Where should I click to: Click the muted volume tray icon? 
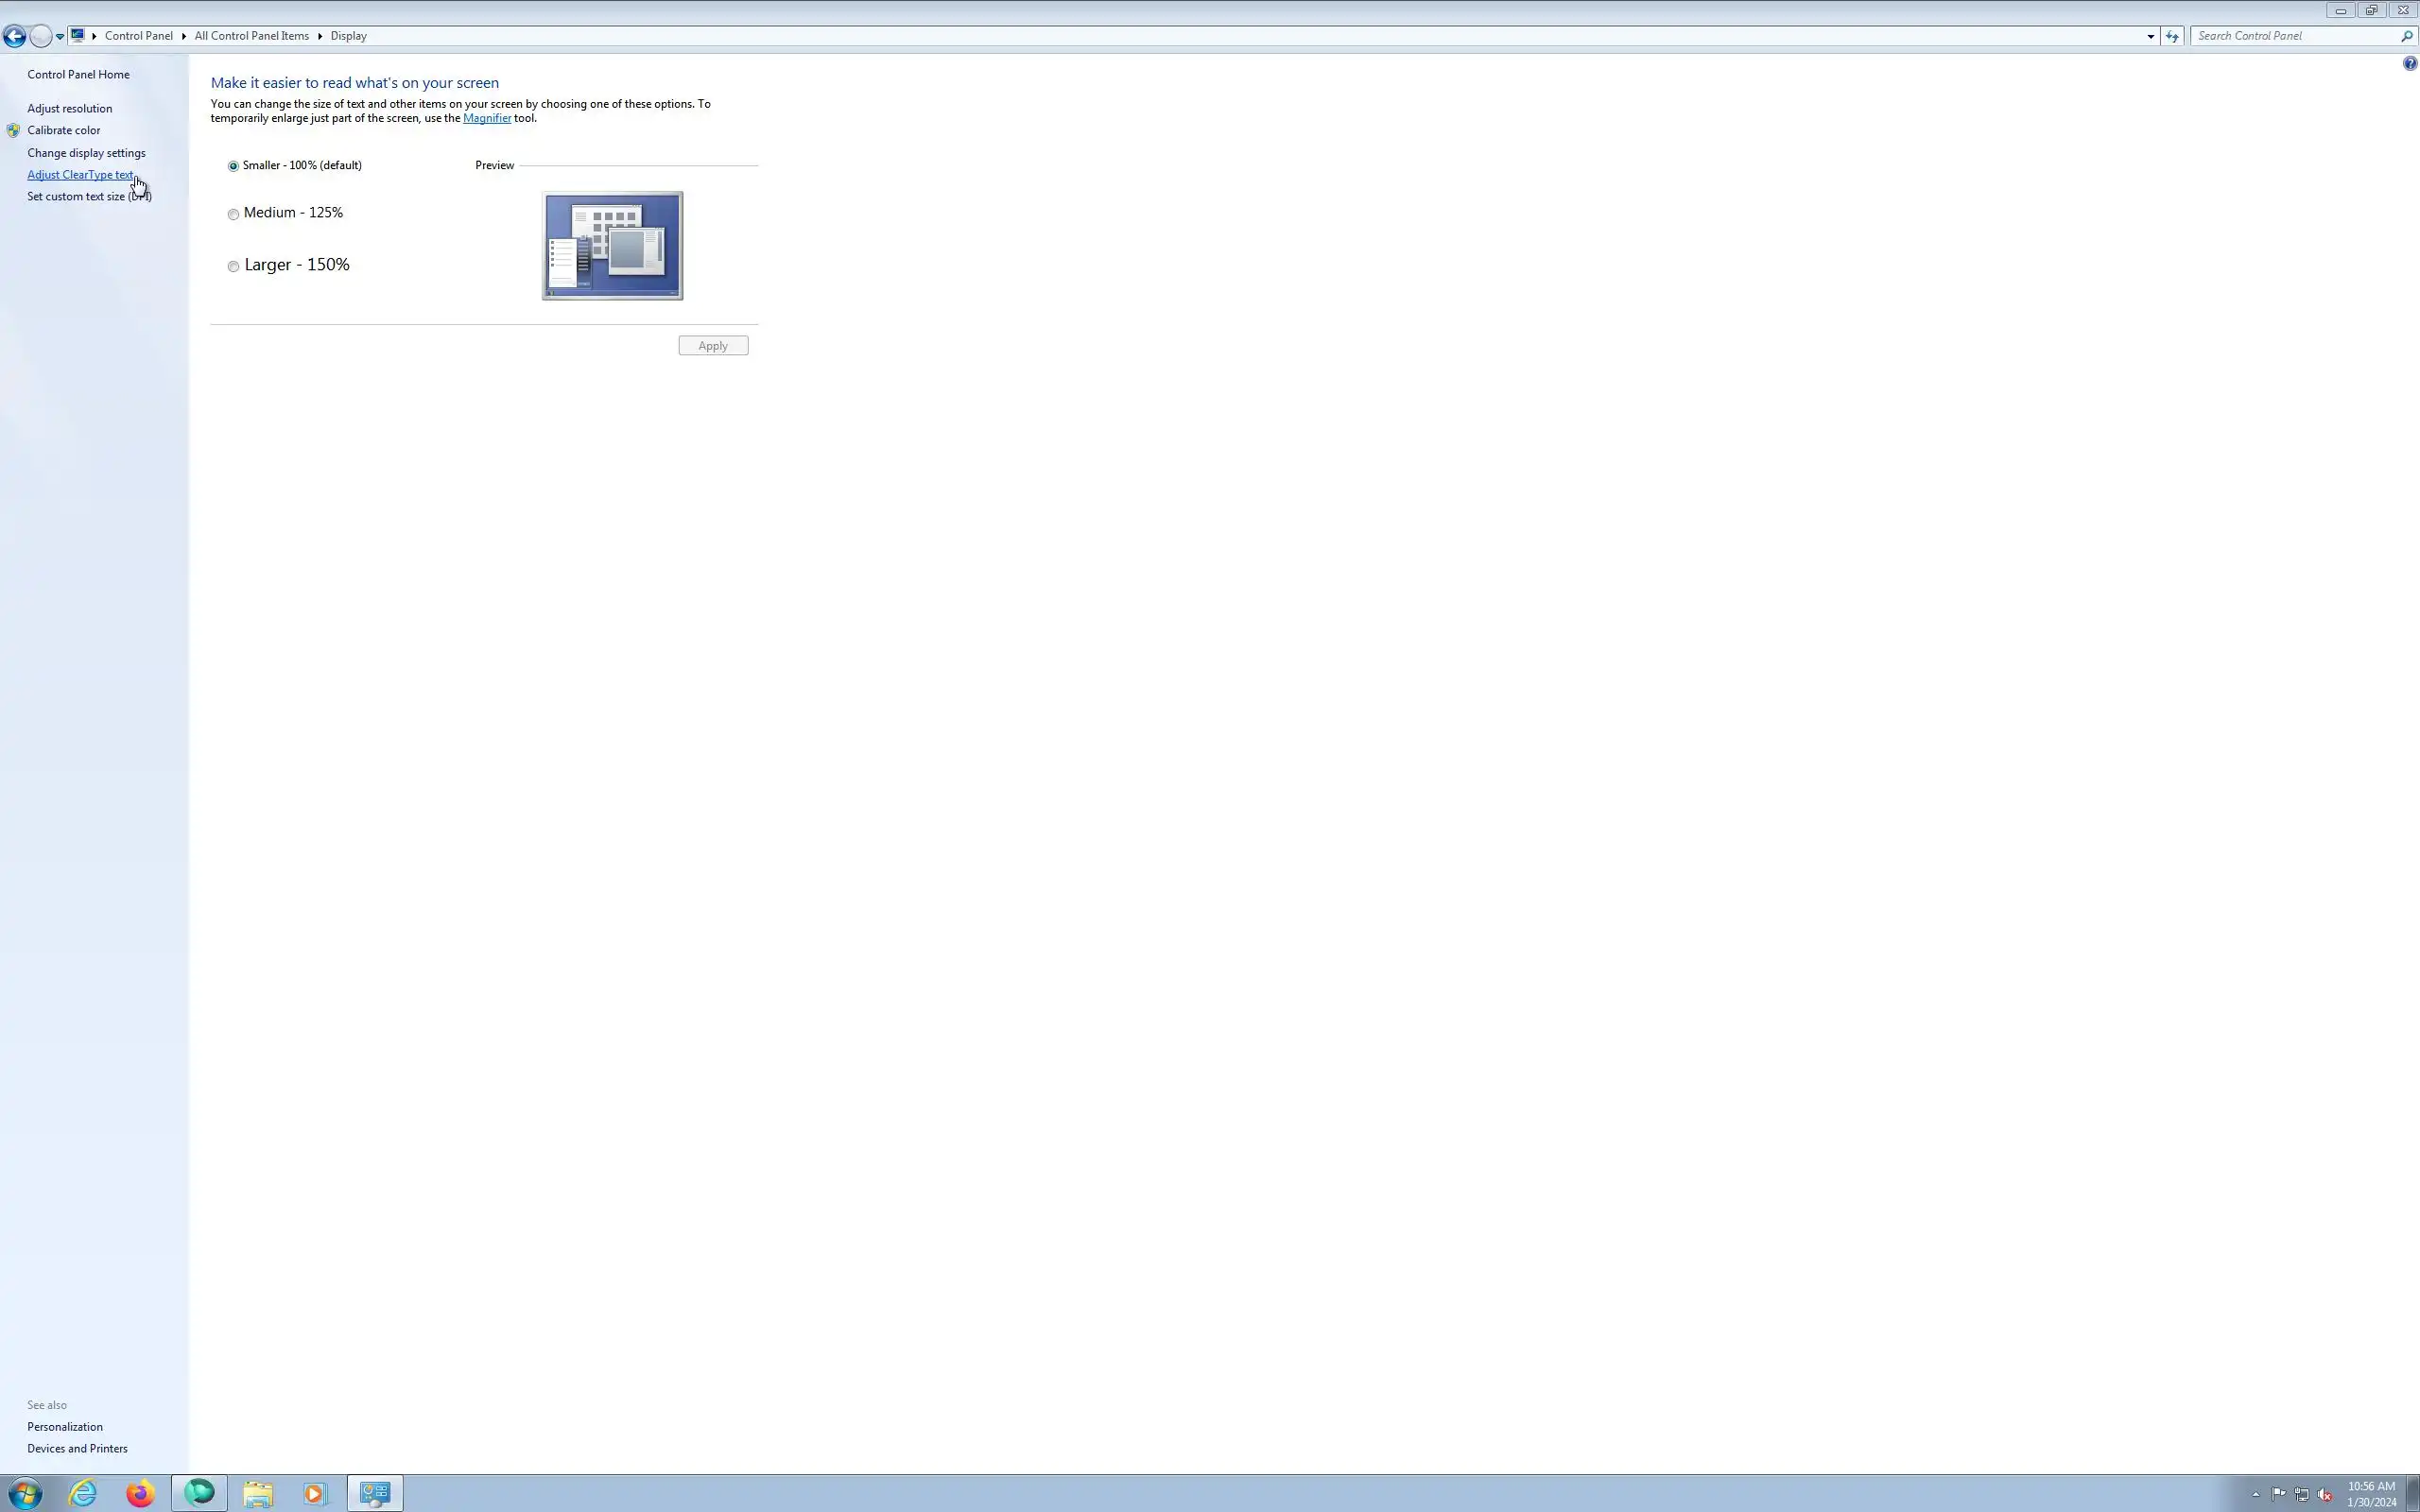2324,1494
